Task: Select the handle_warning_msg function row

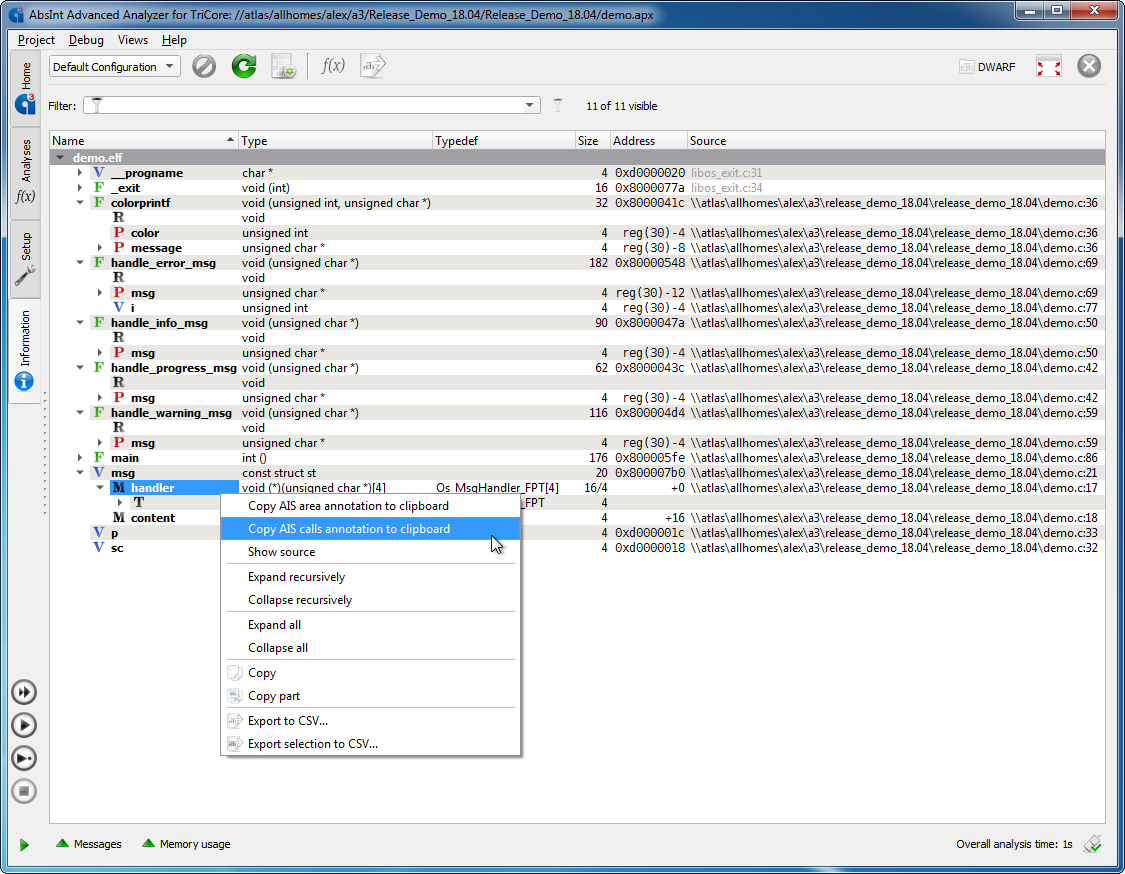Action: coord(577,413)
